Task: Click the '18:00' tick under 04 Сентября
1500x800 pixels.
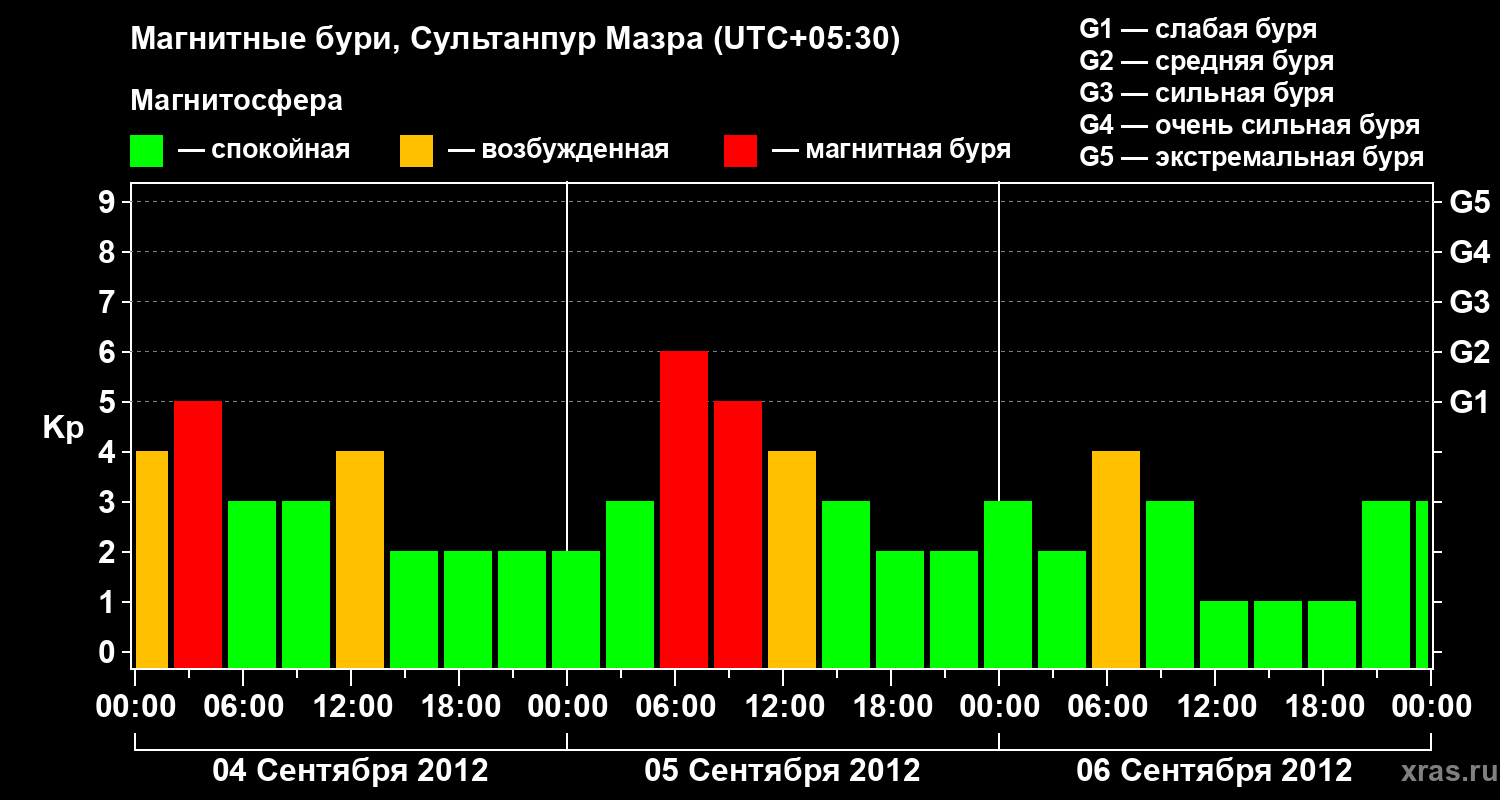Action: 459,707
